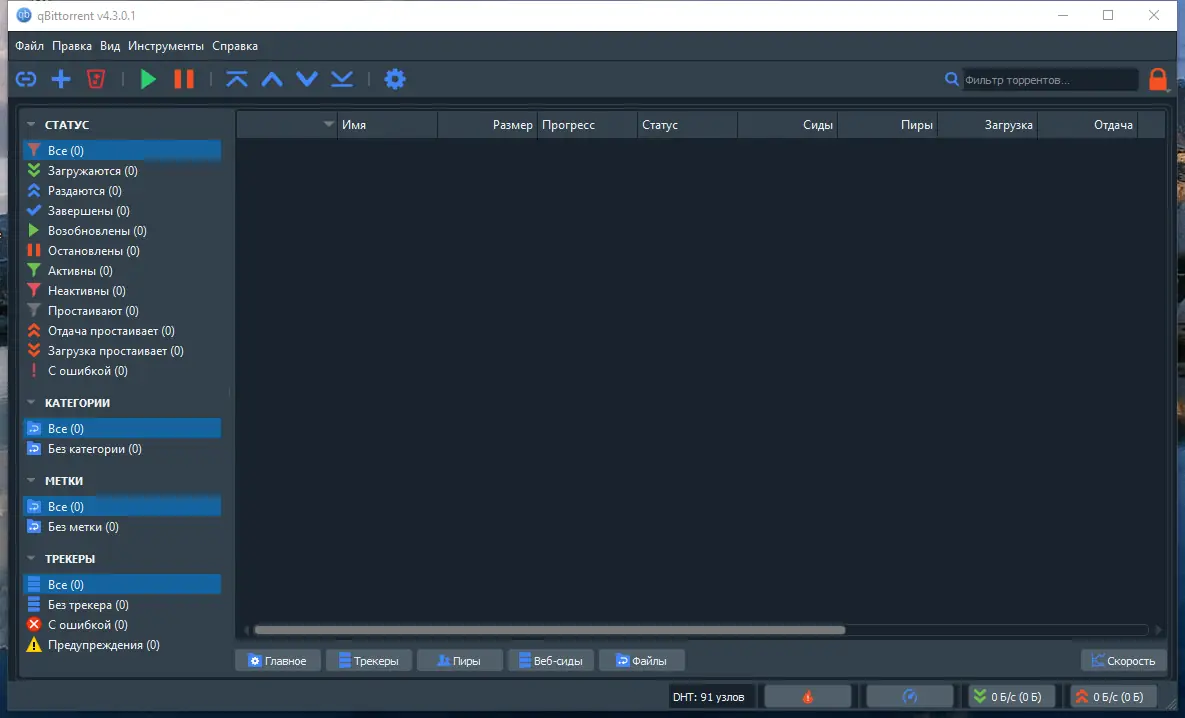Switch to the Главное tab
The image size is (1185, 718).
coord(277,661)
